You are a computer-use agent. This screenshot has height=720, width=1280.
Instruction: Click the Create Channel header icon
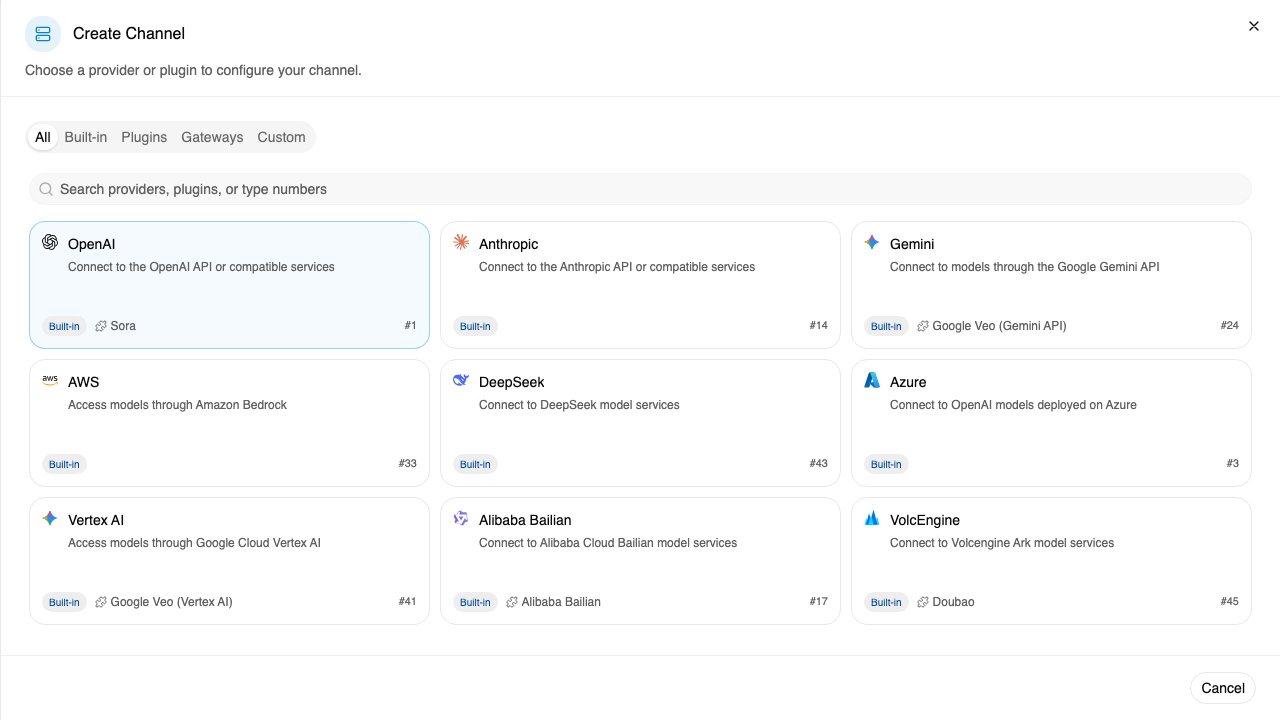click(x=43, y=34)
